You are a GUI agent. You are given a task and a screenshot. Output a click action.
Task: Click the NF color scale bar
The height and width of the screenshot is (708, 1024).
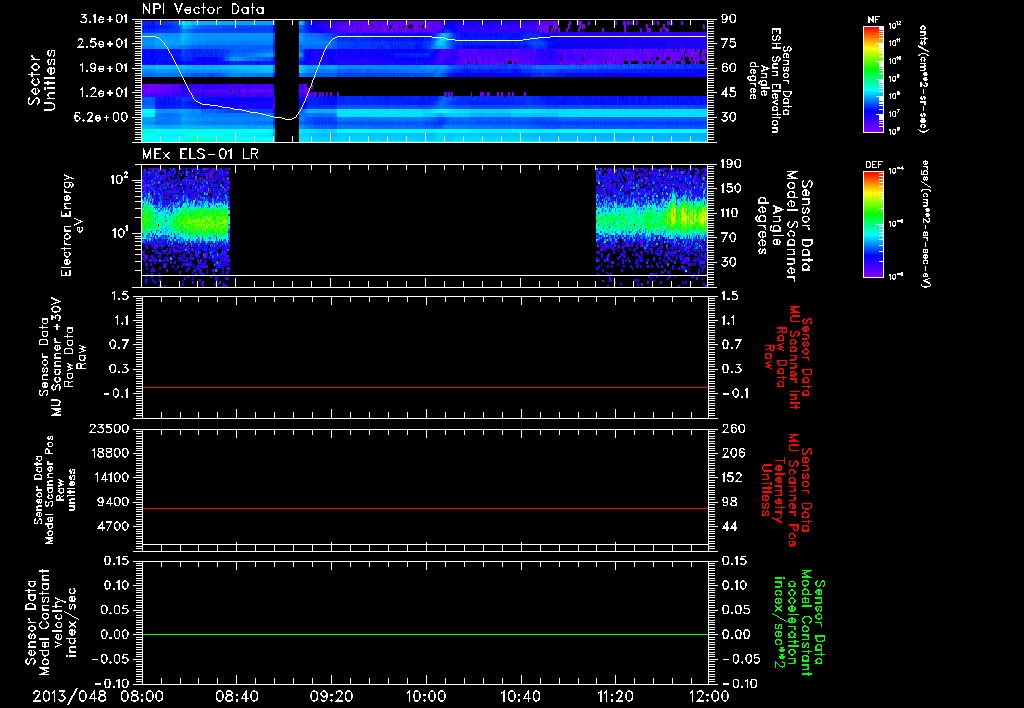coord(874,78)
